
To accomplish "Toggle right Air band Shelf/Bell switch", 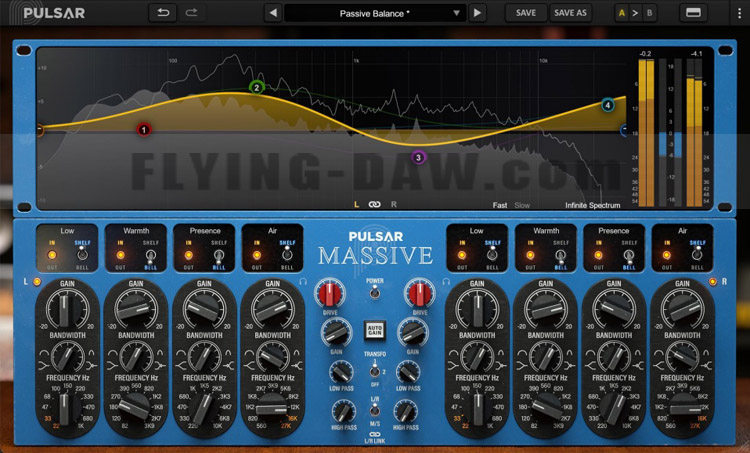I will click(697, 254).
